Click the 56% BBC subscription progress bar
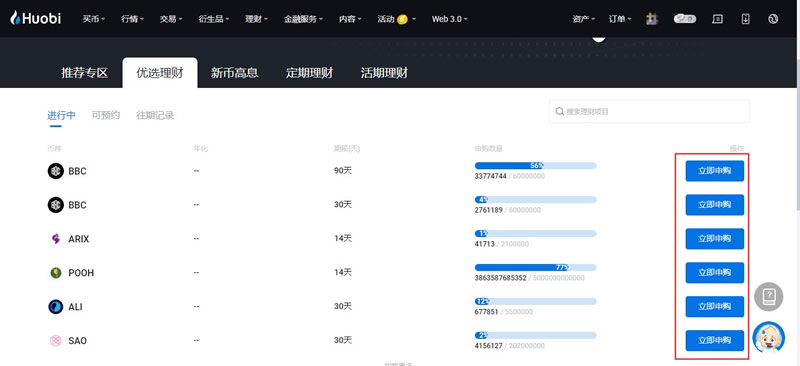The image size is (800, 366). [535, 165]
